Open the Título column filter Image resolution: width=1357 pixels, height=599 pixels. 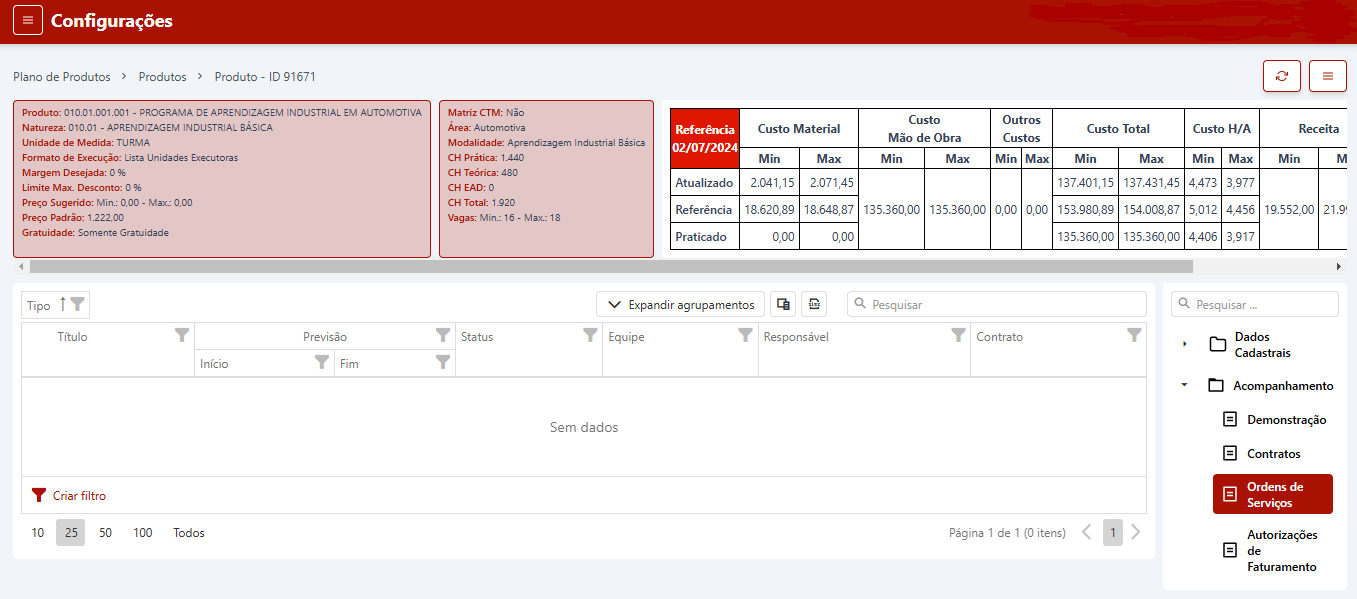click(182, 336)
